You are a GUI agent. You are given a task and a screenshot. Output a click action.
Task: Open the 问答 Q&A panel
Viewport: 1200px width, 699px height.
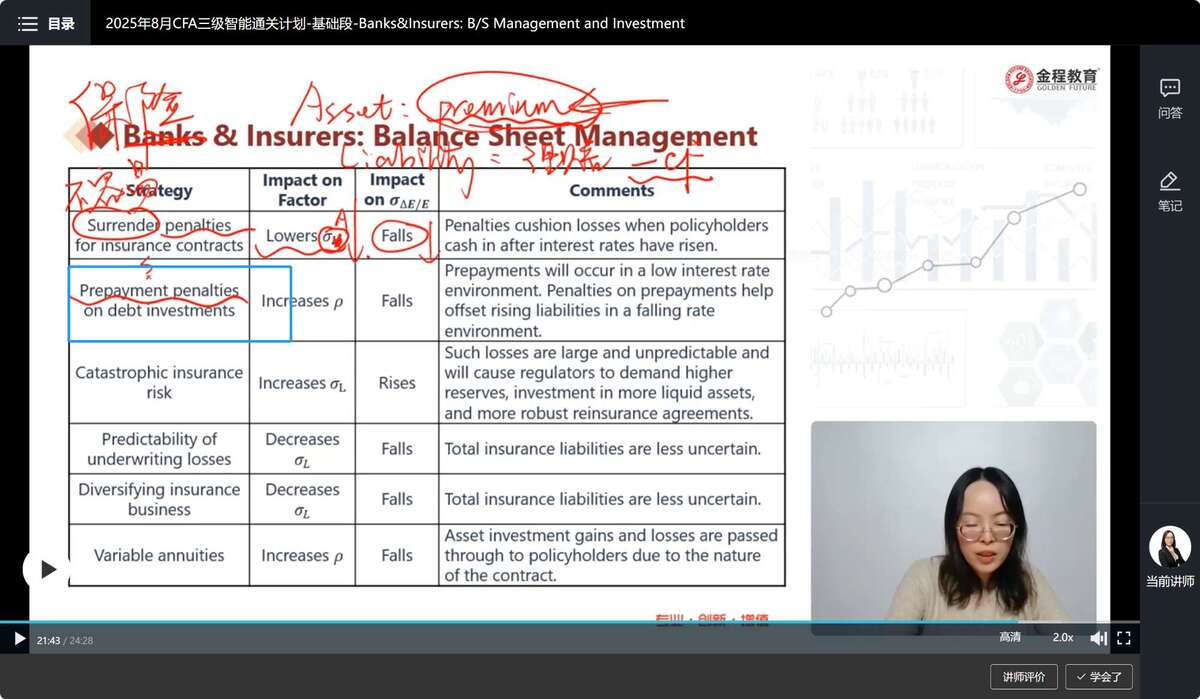1169,98
